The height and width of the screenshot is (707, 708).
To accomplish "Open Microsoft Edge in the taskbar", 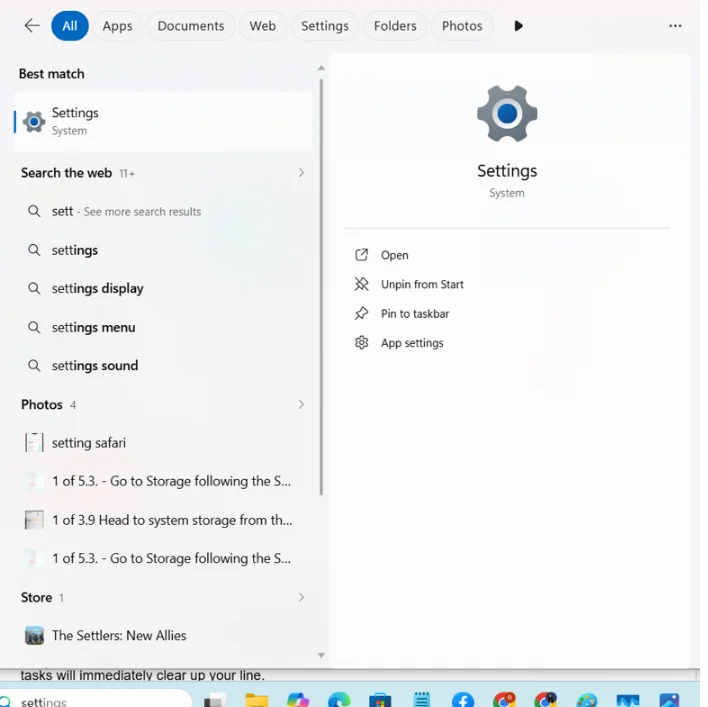I will (x=339, y=700).
